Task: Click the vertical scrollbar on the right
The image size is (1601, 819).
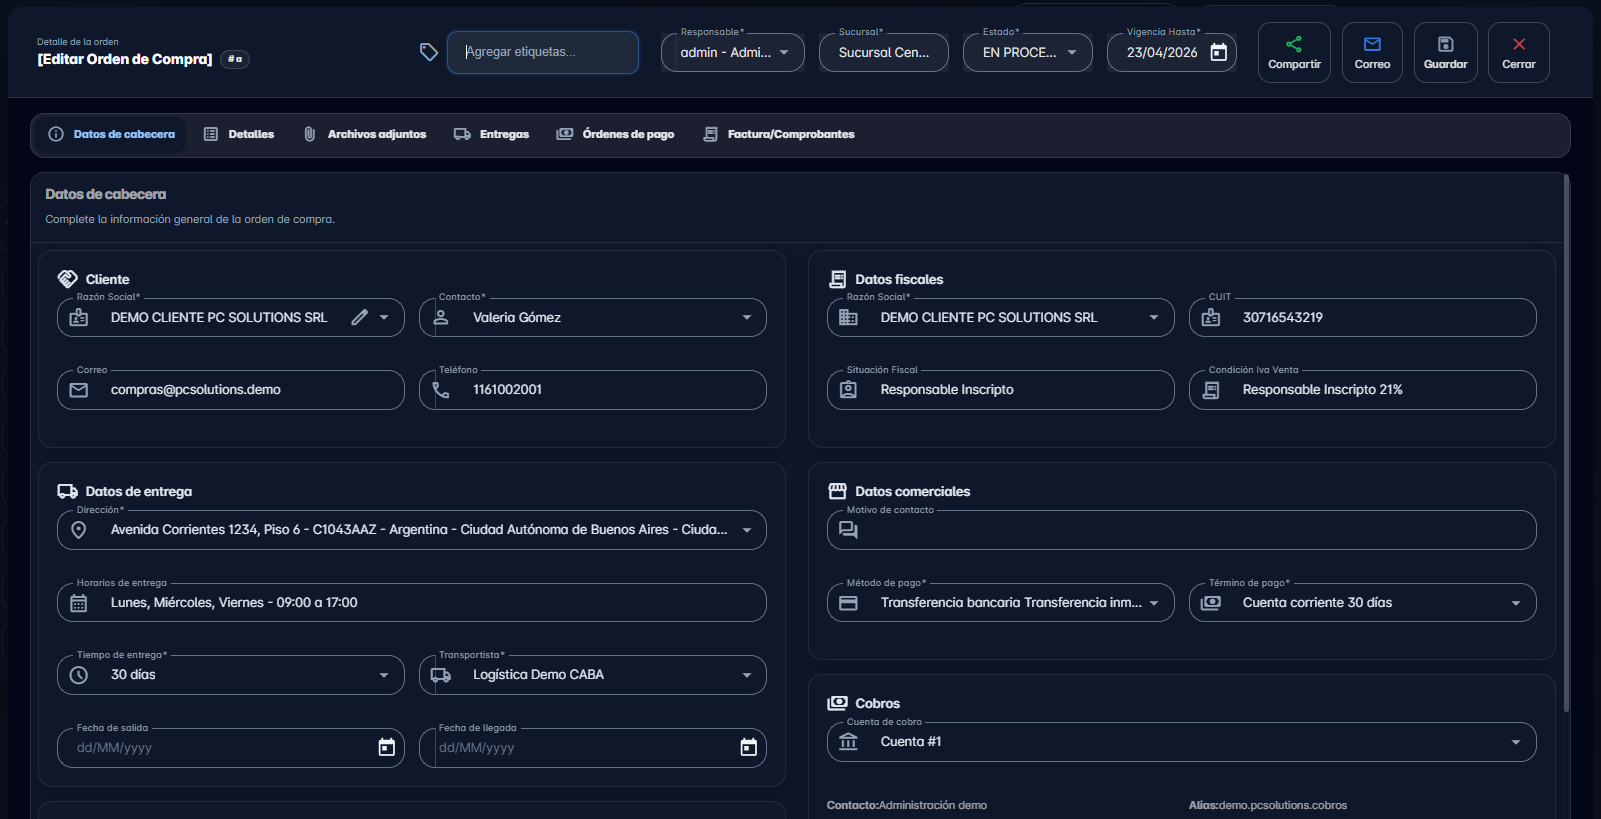Action: [x=1566, y=443]
